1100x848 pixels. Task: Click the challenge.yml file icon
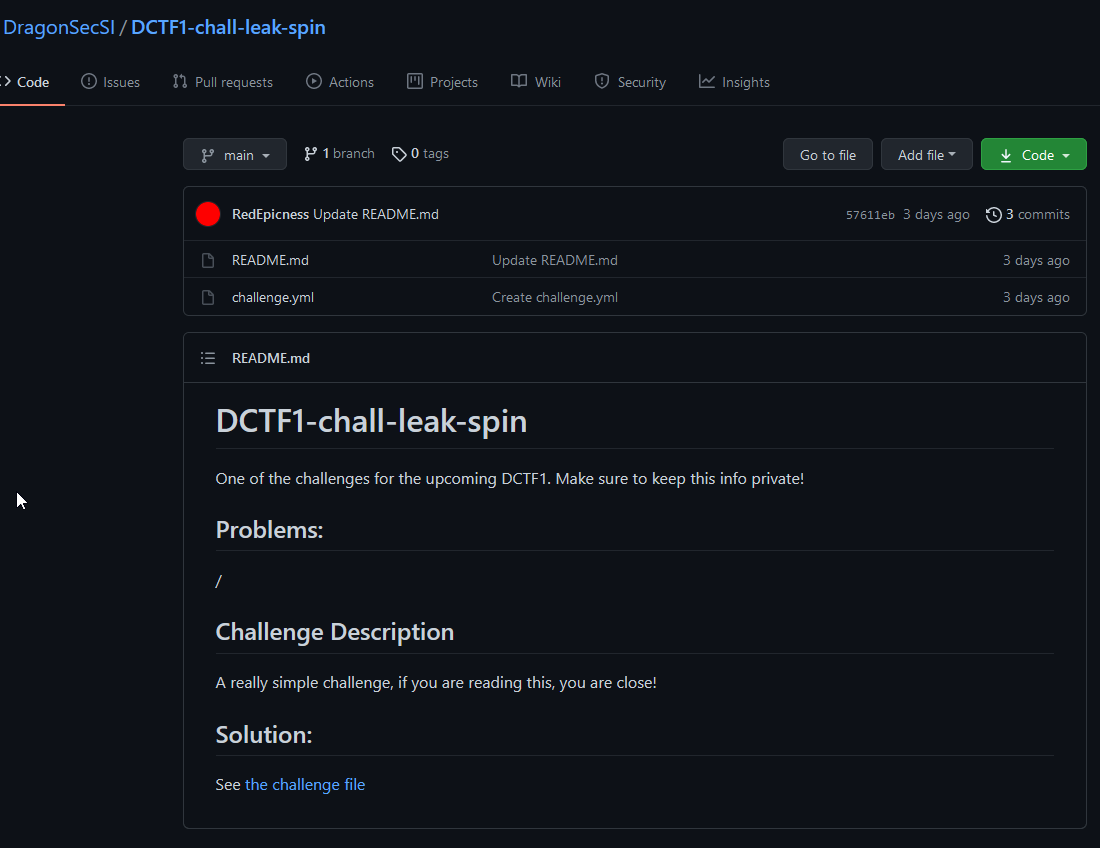(x=208, y=297)
